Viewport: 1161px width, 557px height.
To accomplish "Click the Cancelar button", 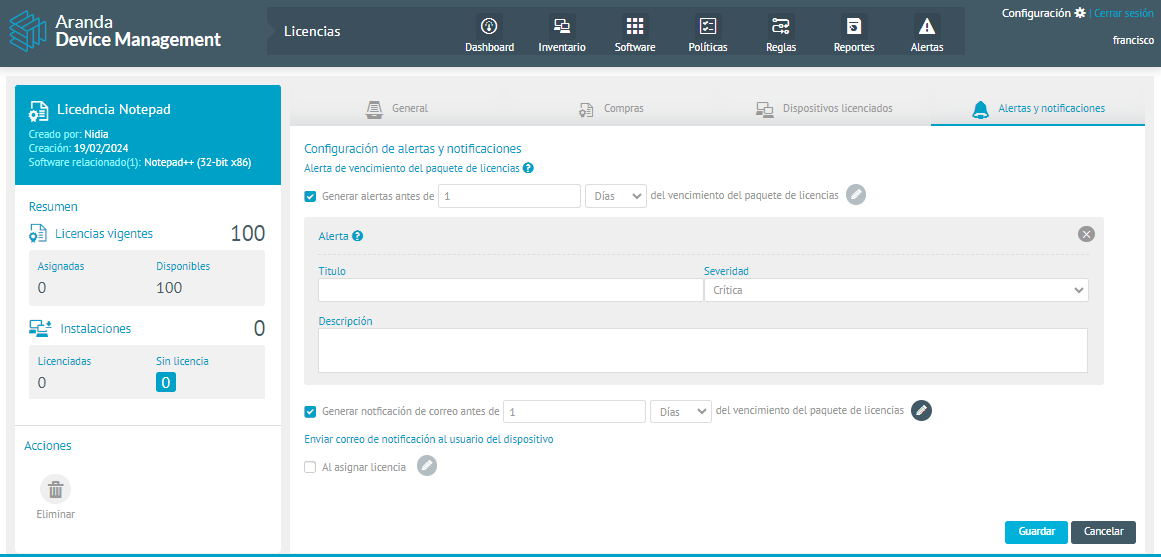I will pos(1103,532).
